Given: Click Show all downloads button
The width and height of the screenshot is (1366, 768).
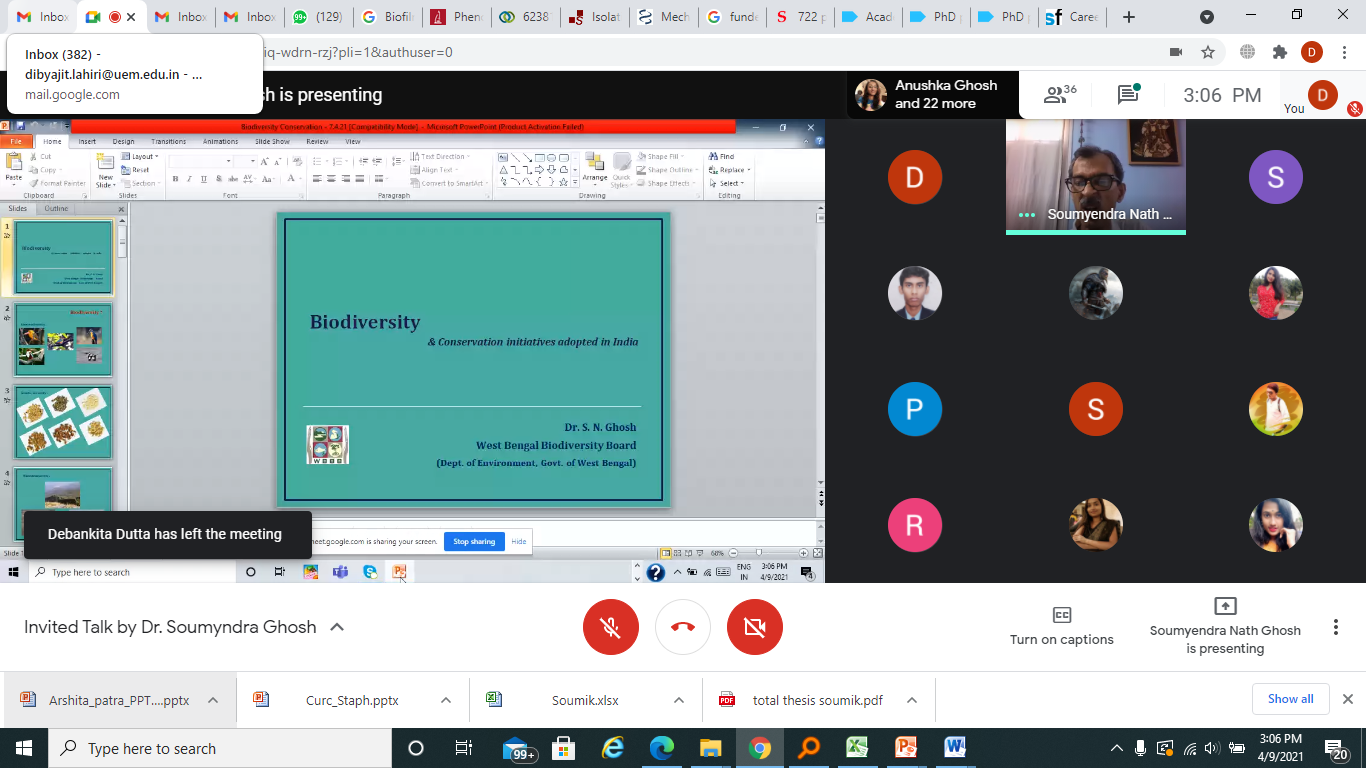Looking at the screenshot, I should (1290, 699).
